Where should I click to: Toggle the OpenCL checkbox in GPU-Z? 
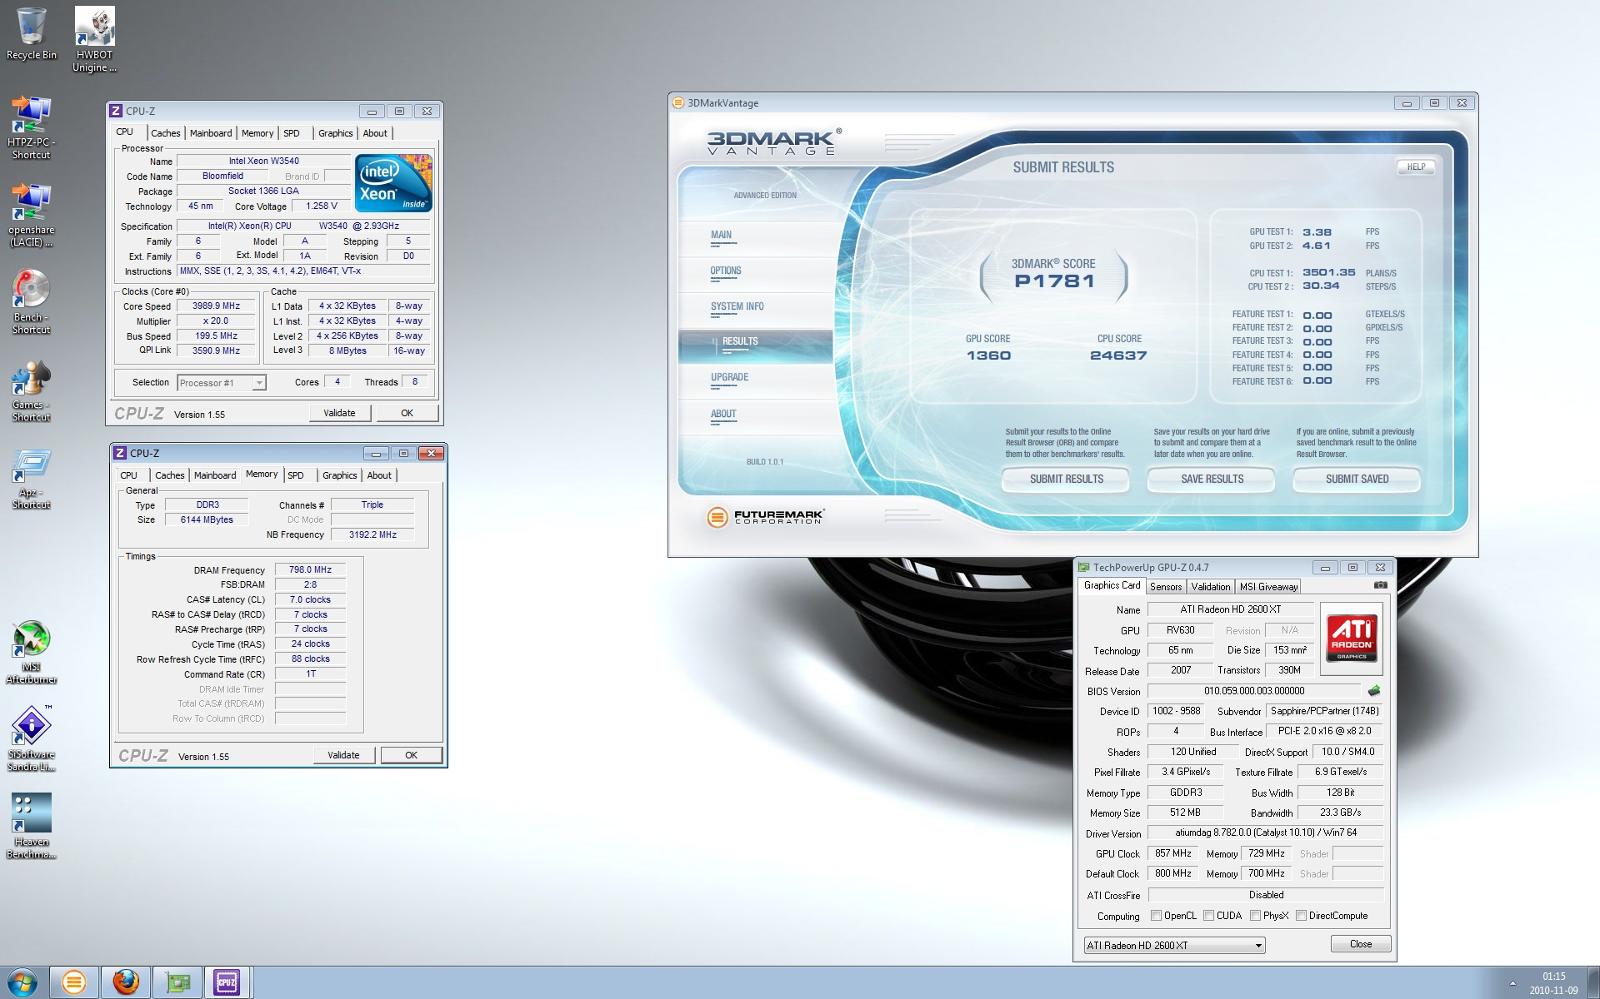(1156, 915)
